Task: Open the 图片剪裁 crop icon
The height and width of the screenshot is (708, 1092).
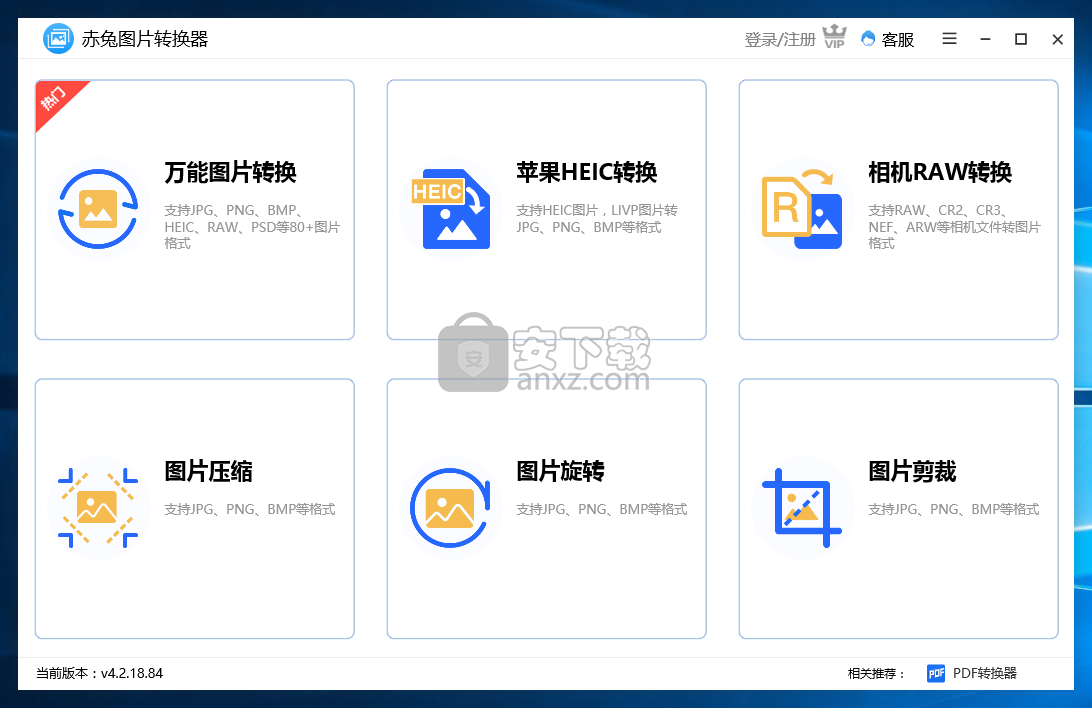Action: tap(802, 508)
